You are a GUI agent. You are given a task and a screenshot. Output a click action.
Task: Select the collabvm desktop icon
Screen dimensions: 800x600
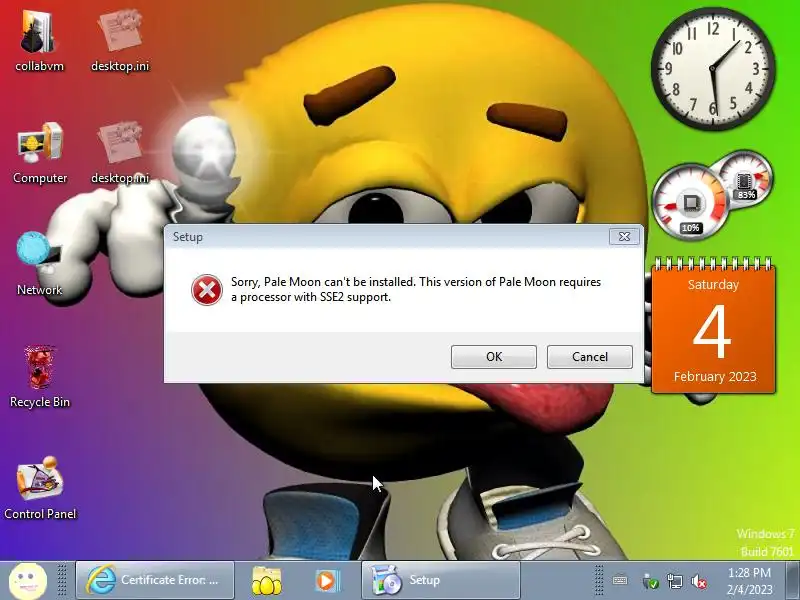point(39,41)
